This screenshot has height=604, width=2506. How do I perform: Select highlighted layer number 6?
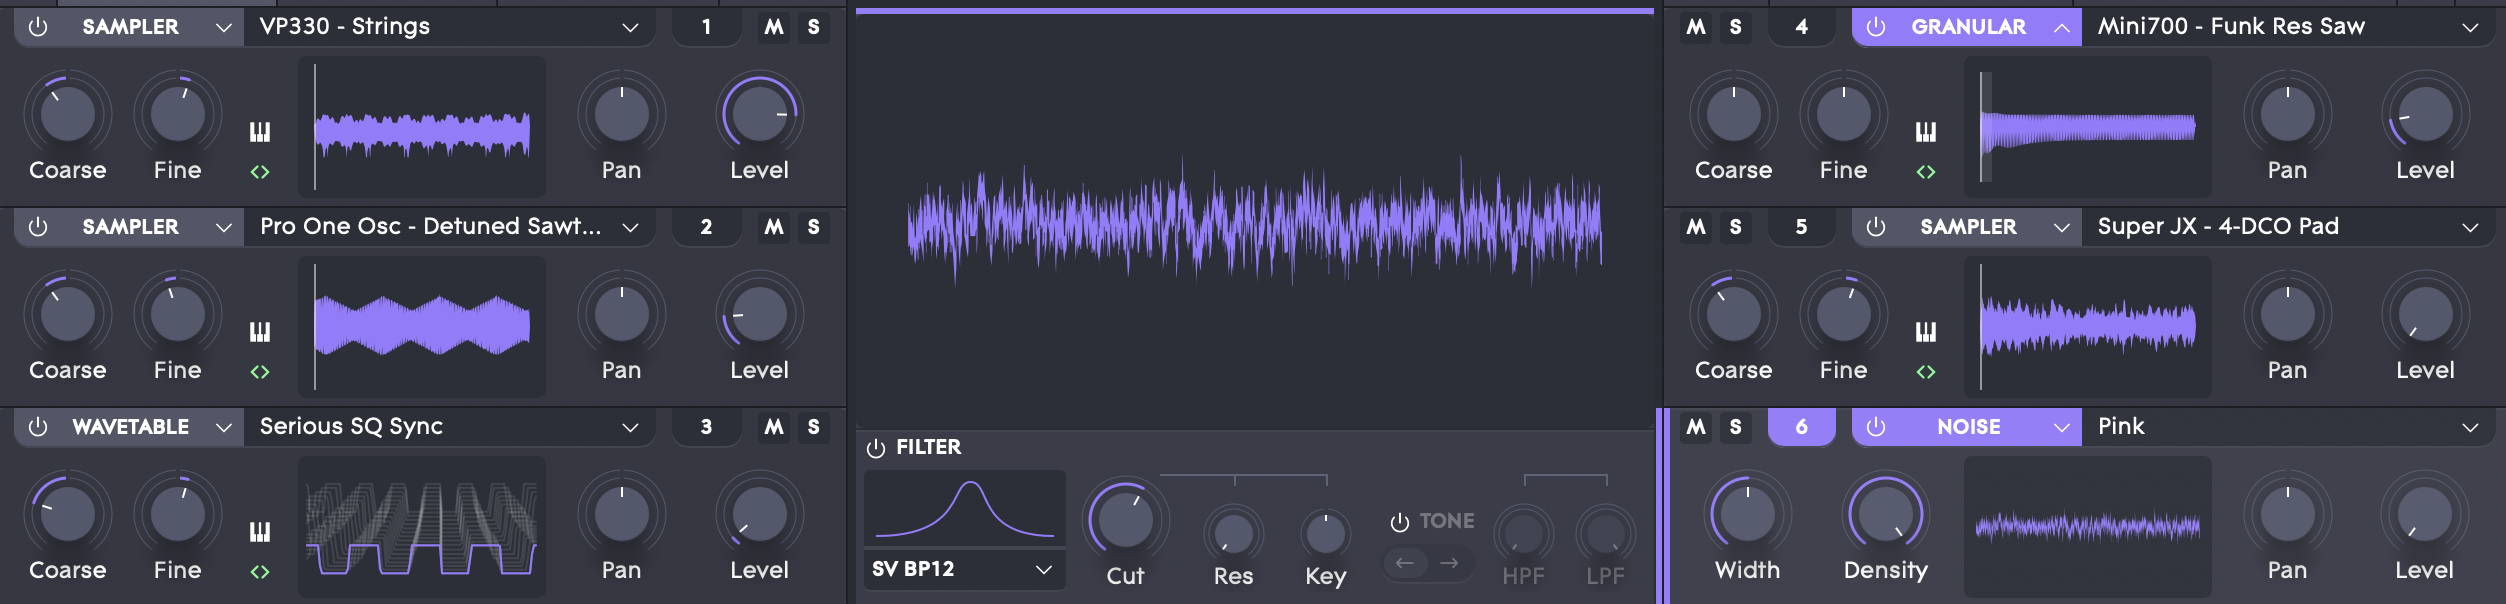[1802, 427]
